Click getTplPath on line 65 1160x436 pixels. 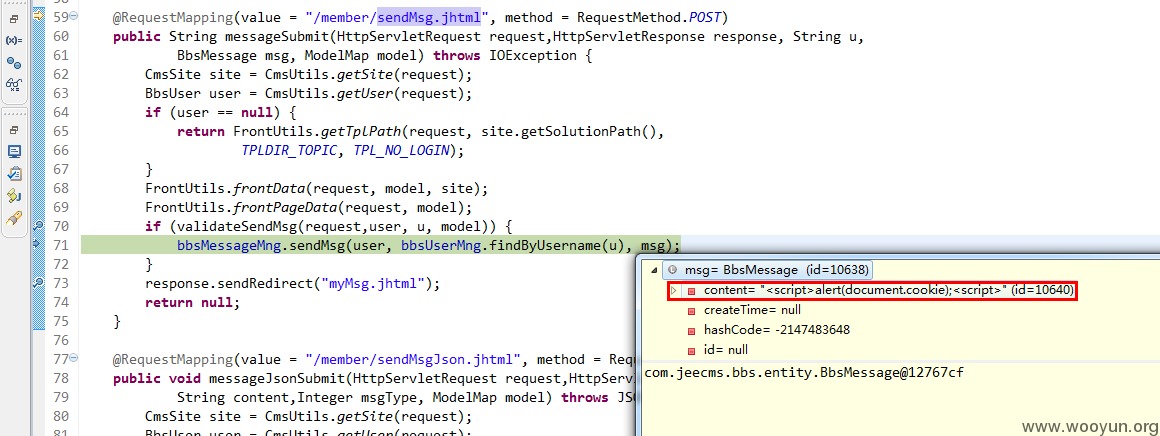point(361,133)
